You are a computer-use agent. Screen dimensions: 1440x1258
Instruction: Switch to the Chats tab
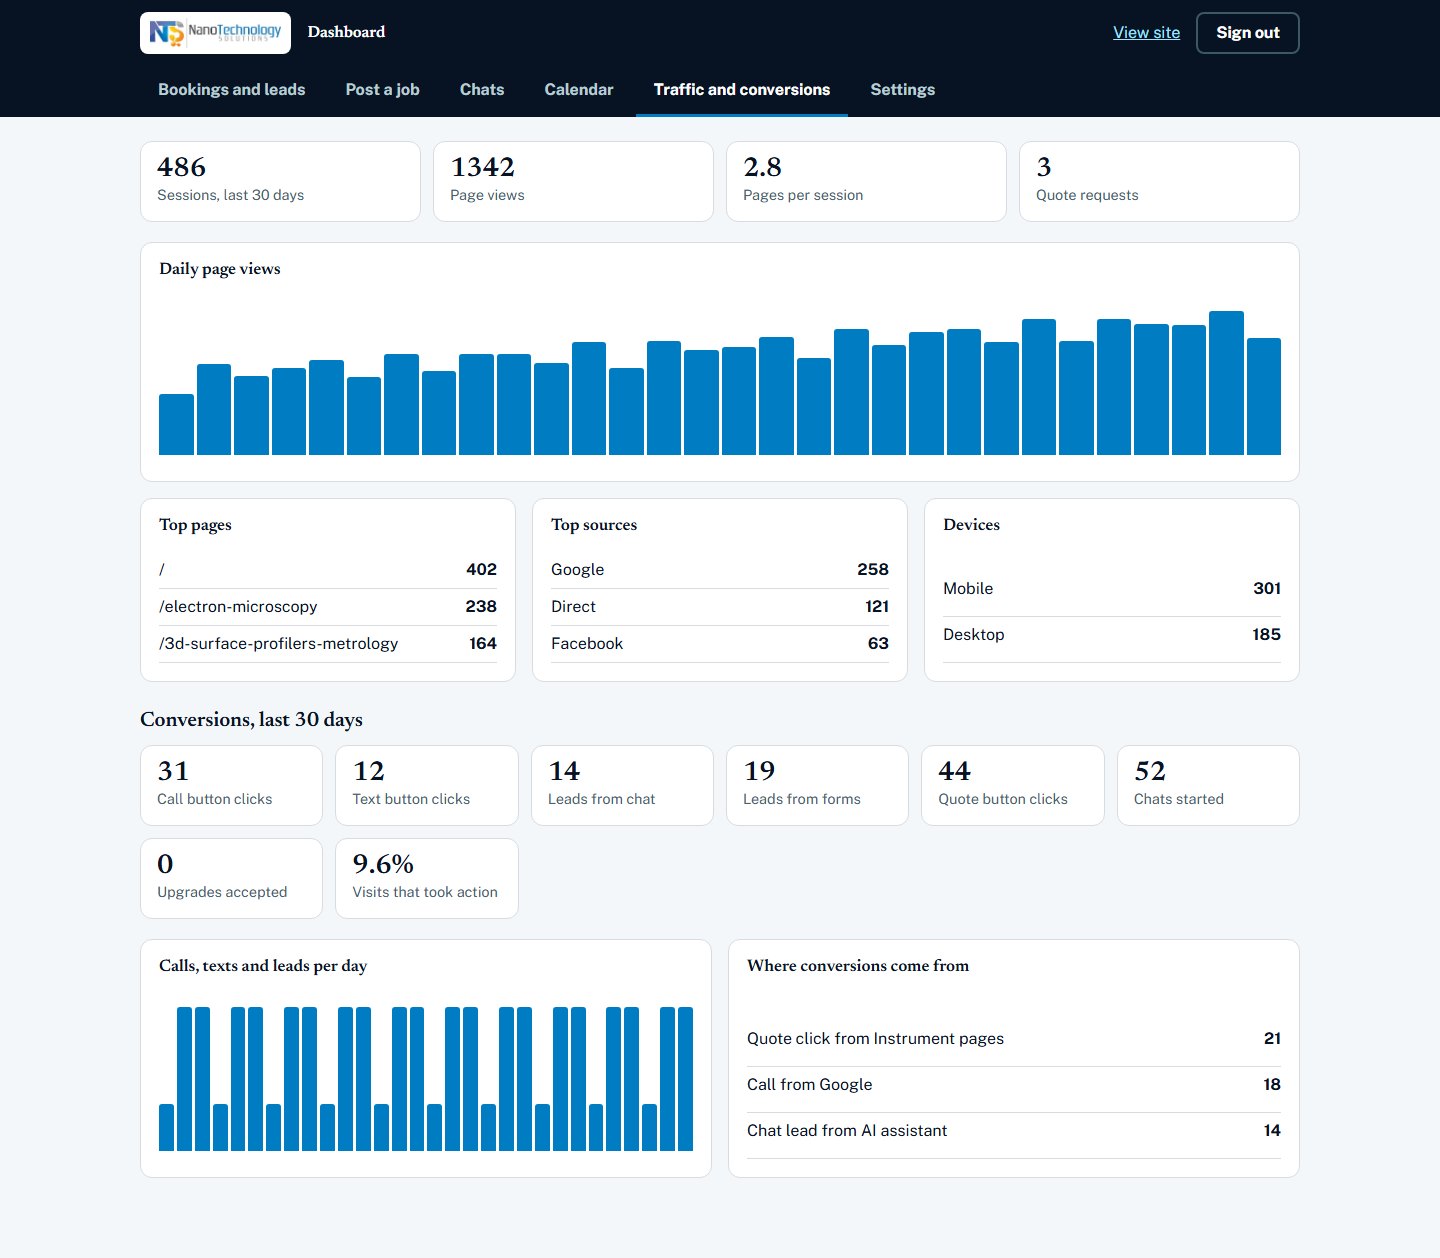coord(482,89)
